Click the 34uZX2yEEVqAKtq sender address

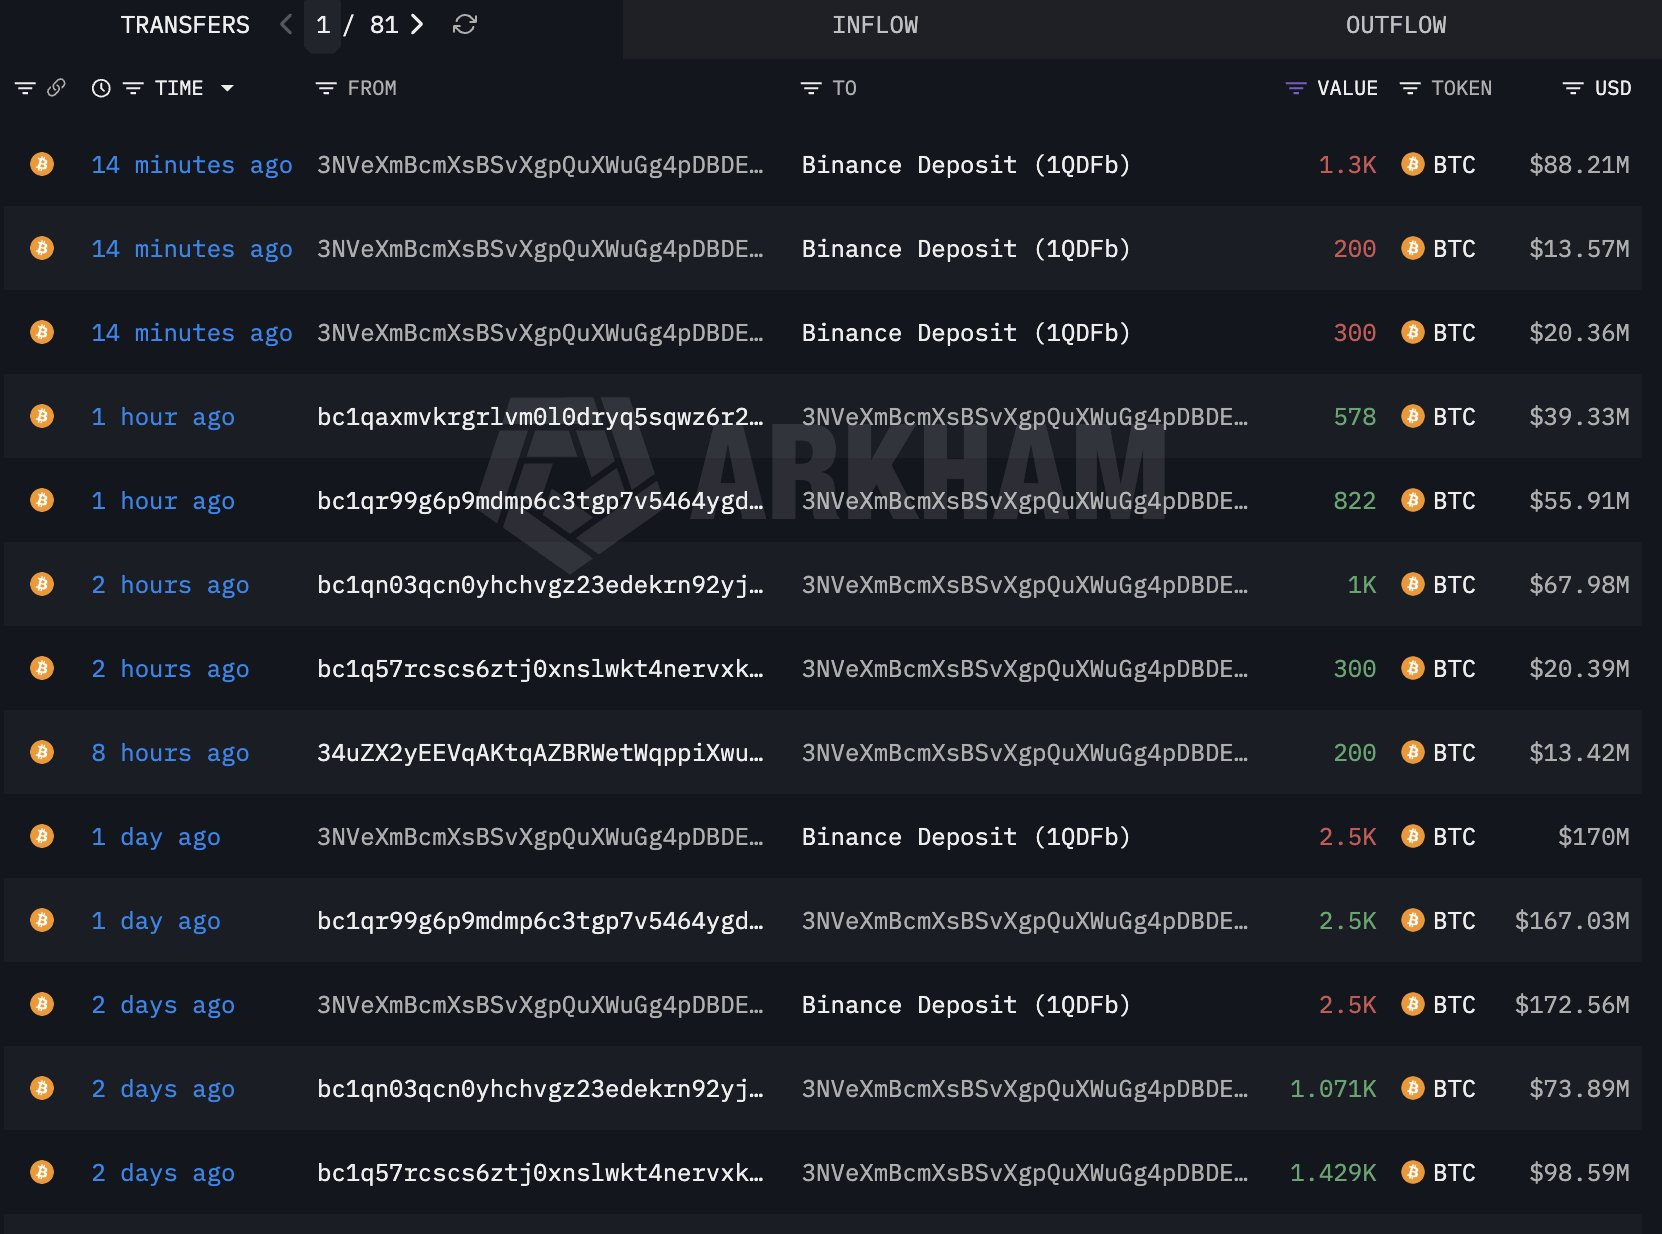(x=540, y=753)
